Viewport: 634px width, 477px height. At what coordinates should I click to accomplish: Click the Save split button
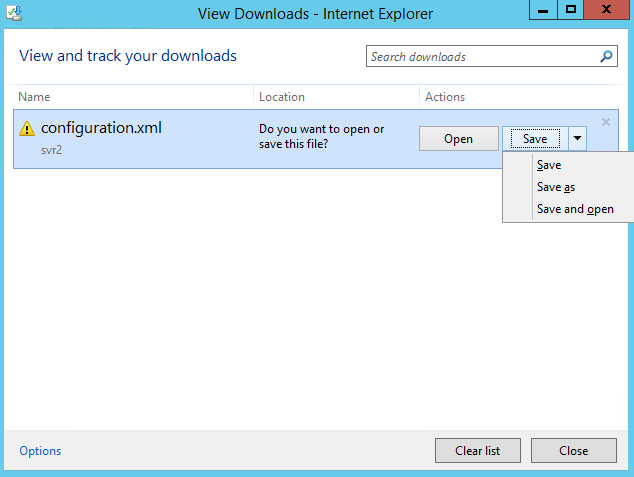tap(535, 139)
